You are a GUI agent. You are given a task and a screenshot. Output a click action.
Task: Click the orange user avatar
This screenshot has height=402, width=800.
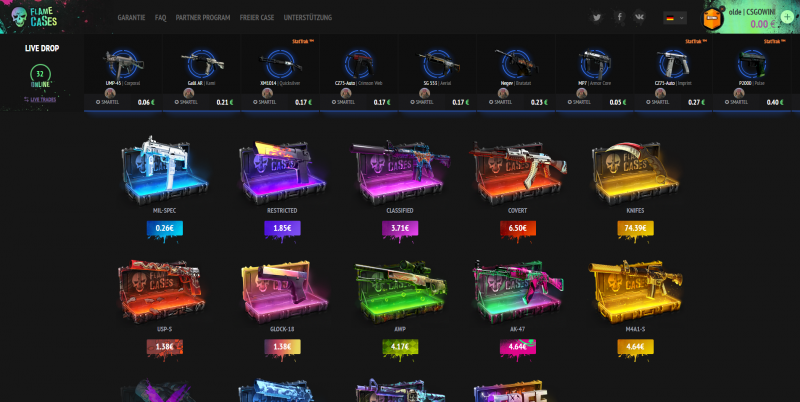pyautogui.click(x=713, y=19)
